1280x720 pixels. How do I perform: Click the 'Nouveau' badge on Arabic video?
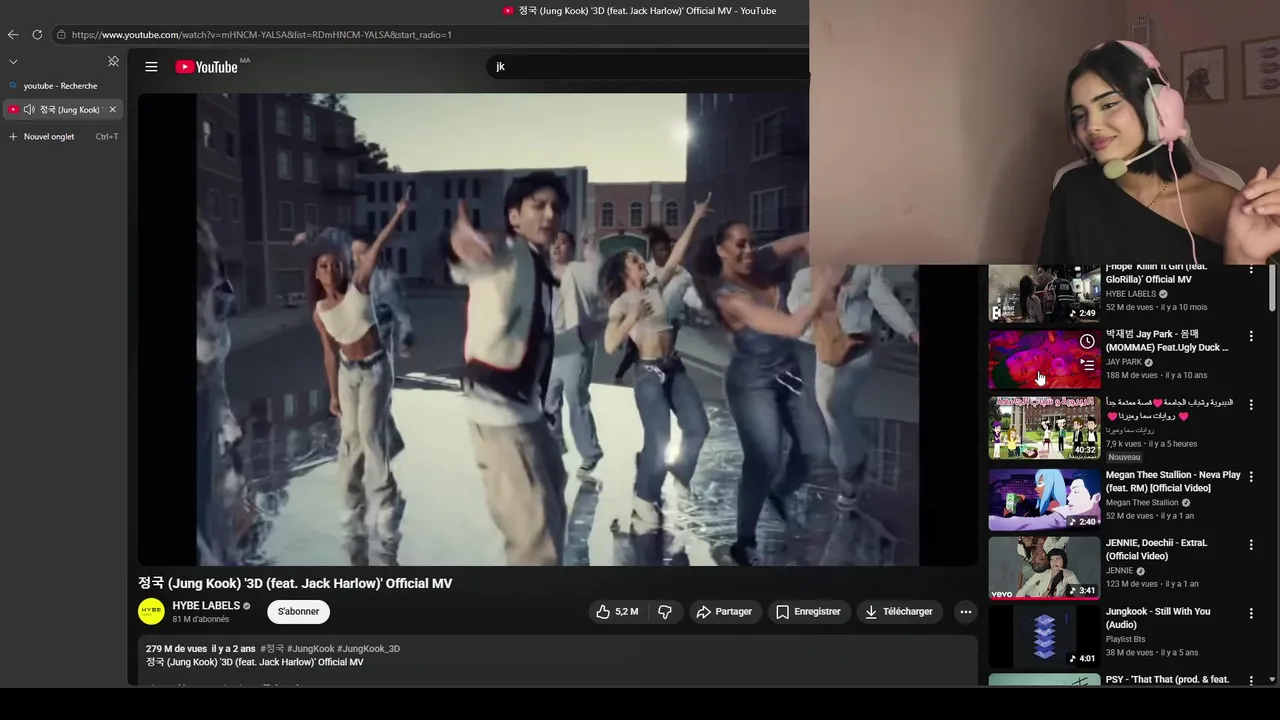[1124, 457]
